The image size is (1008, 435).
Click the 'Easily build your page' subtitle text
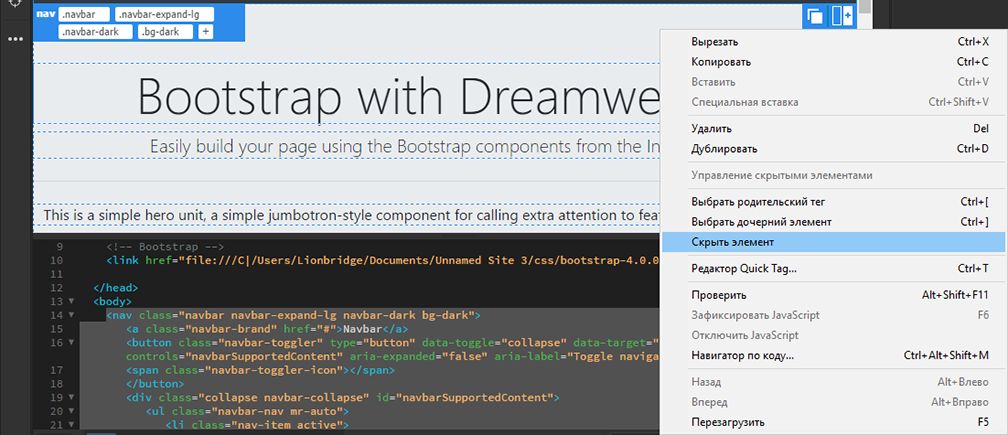[405, 146]
